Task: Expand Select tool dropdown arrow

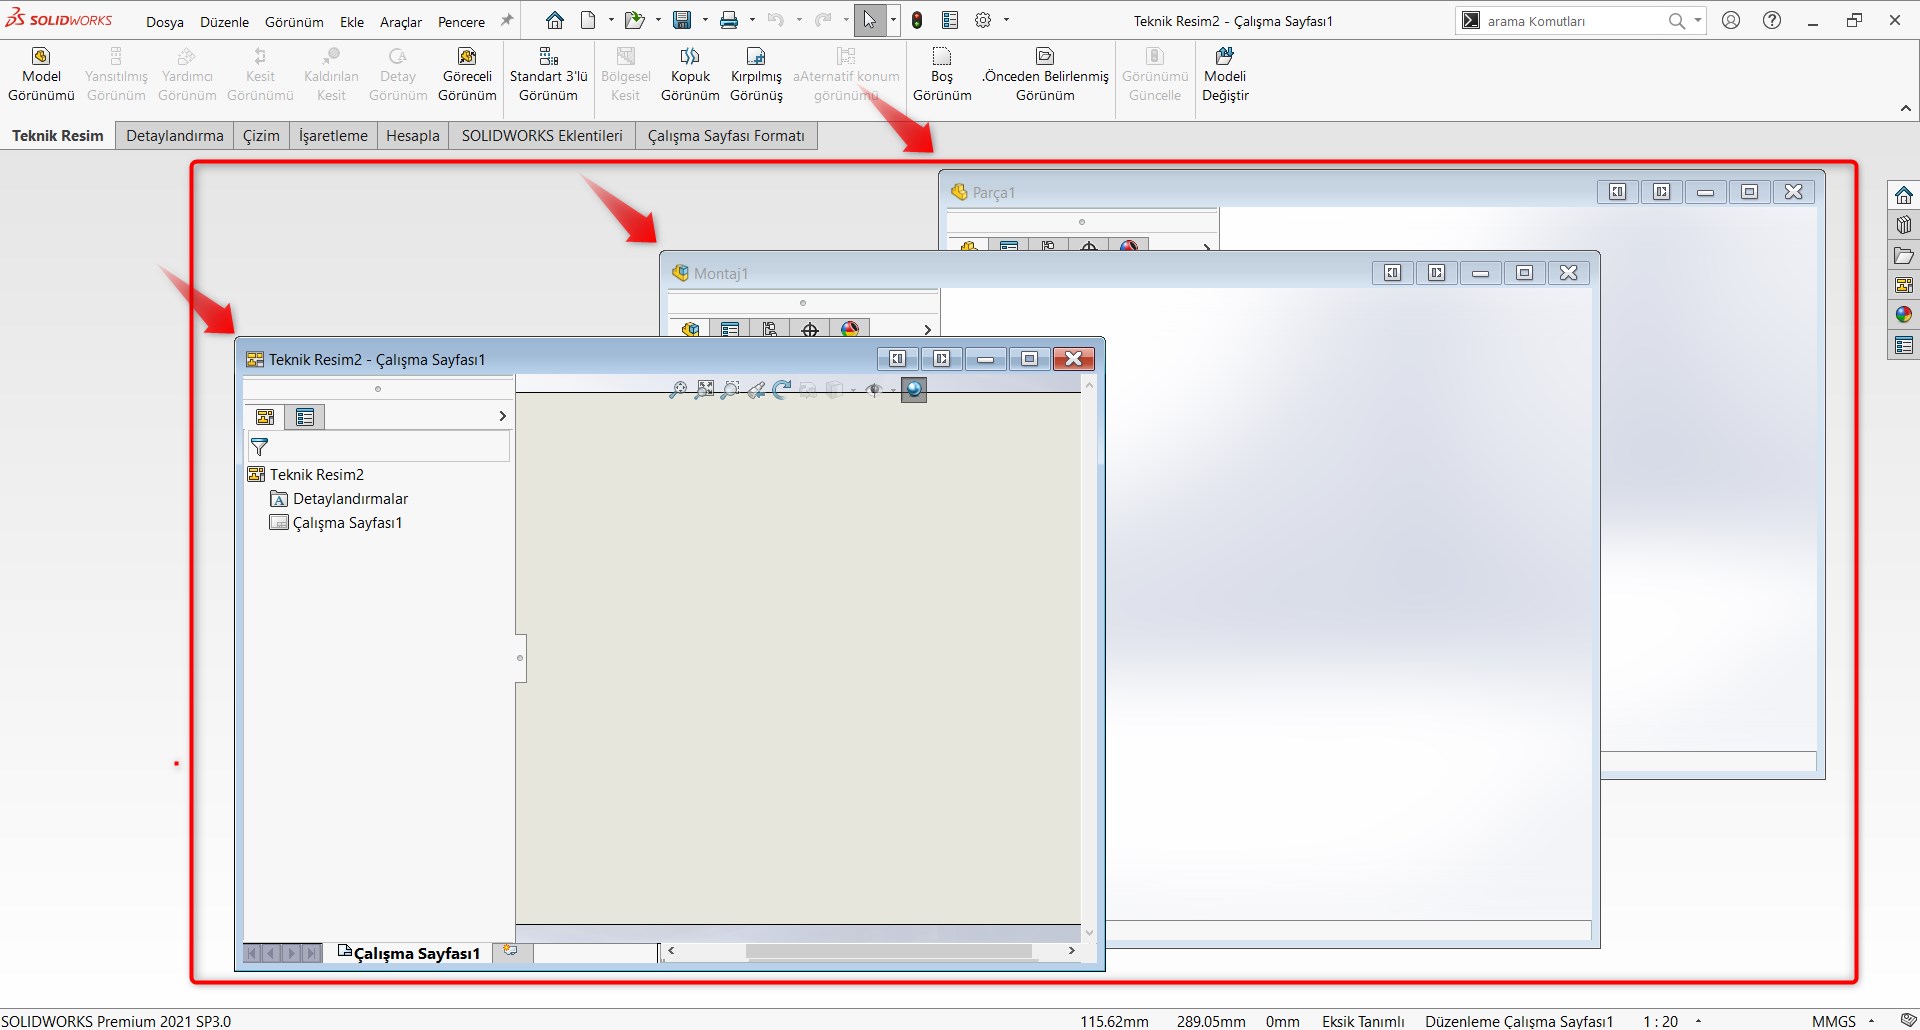Action: (x=893, y=20)
